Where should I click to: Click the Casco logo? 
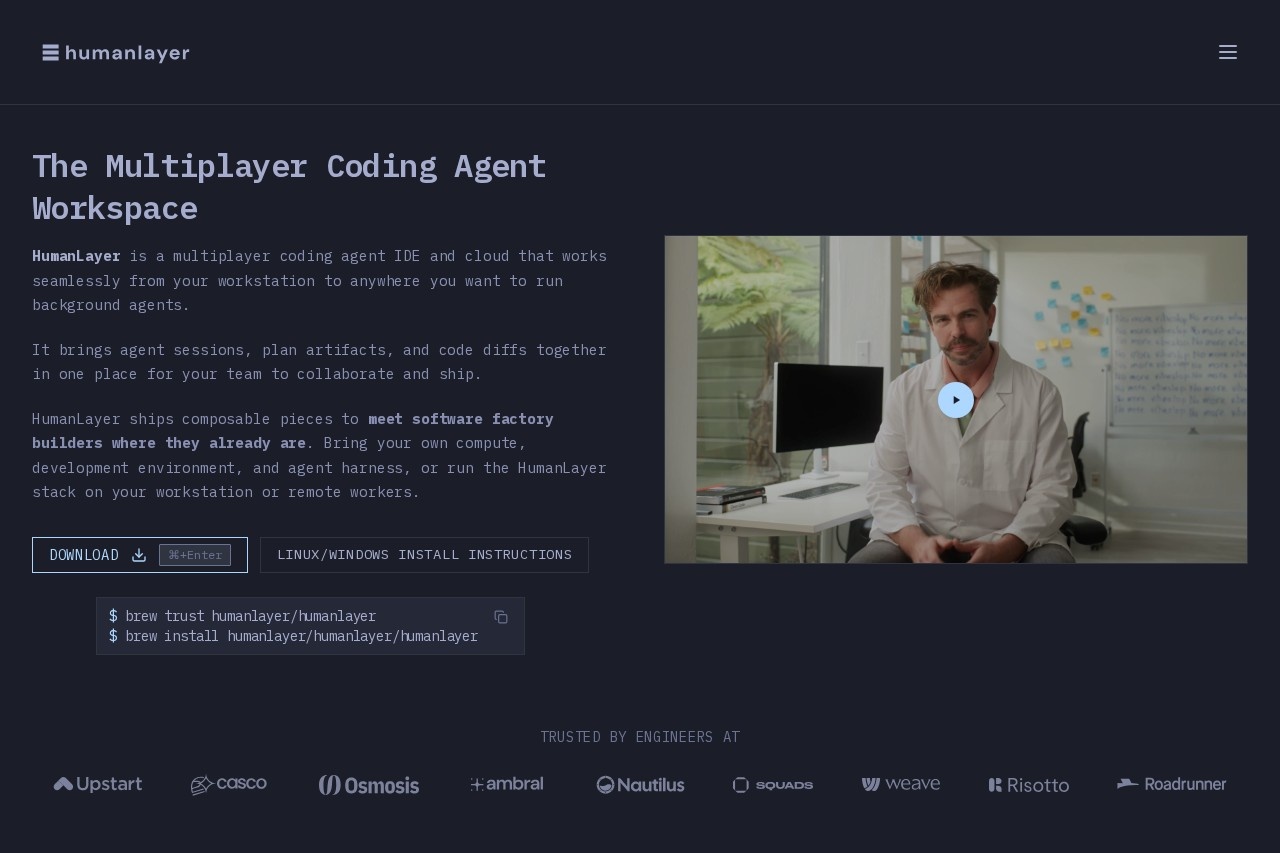tap(229, 784)
